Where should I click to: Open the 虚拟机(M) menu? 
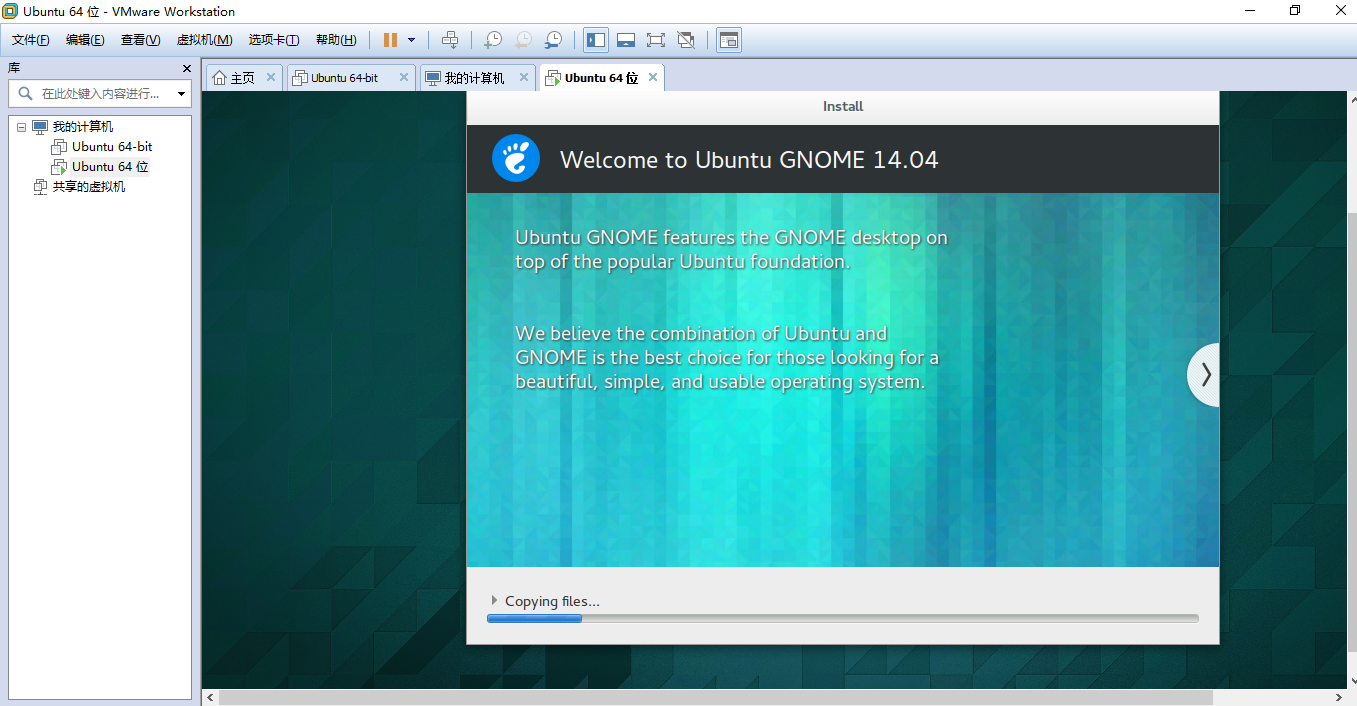click(204, 40)
